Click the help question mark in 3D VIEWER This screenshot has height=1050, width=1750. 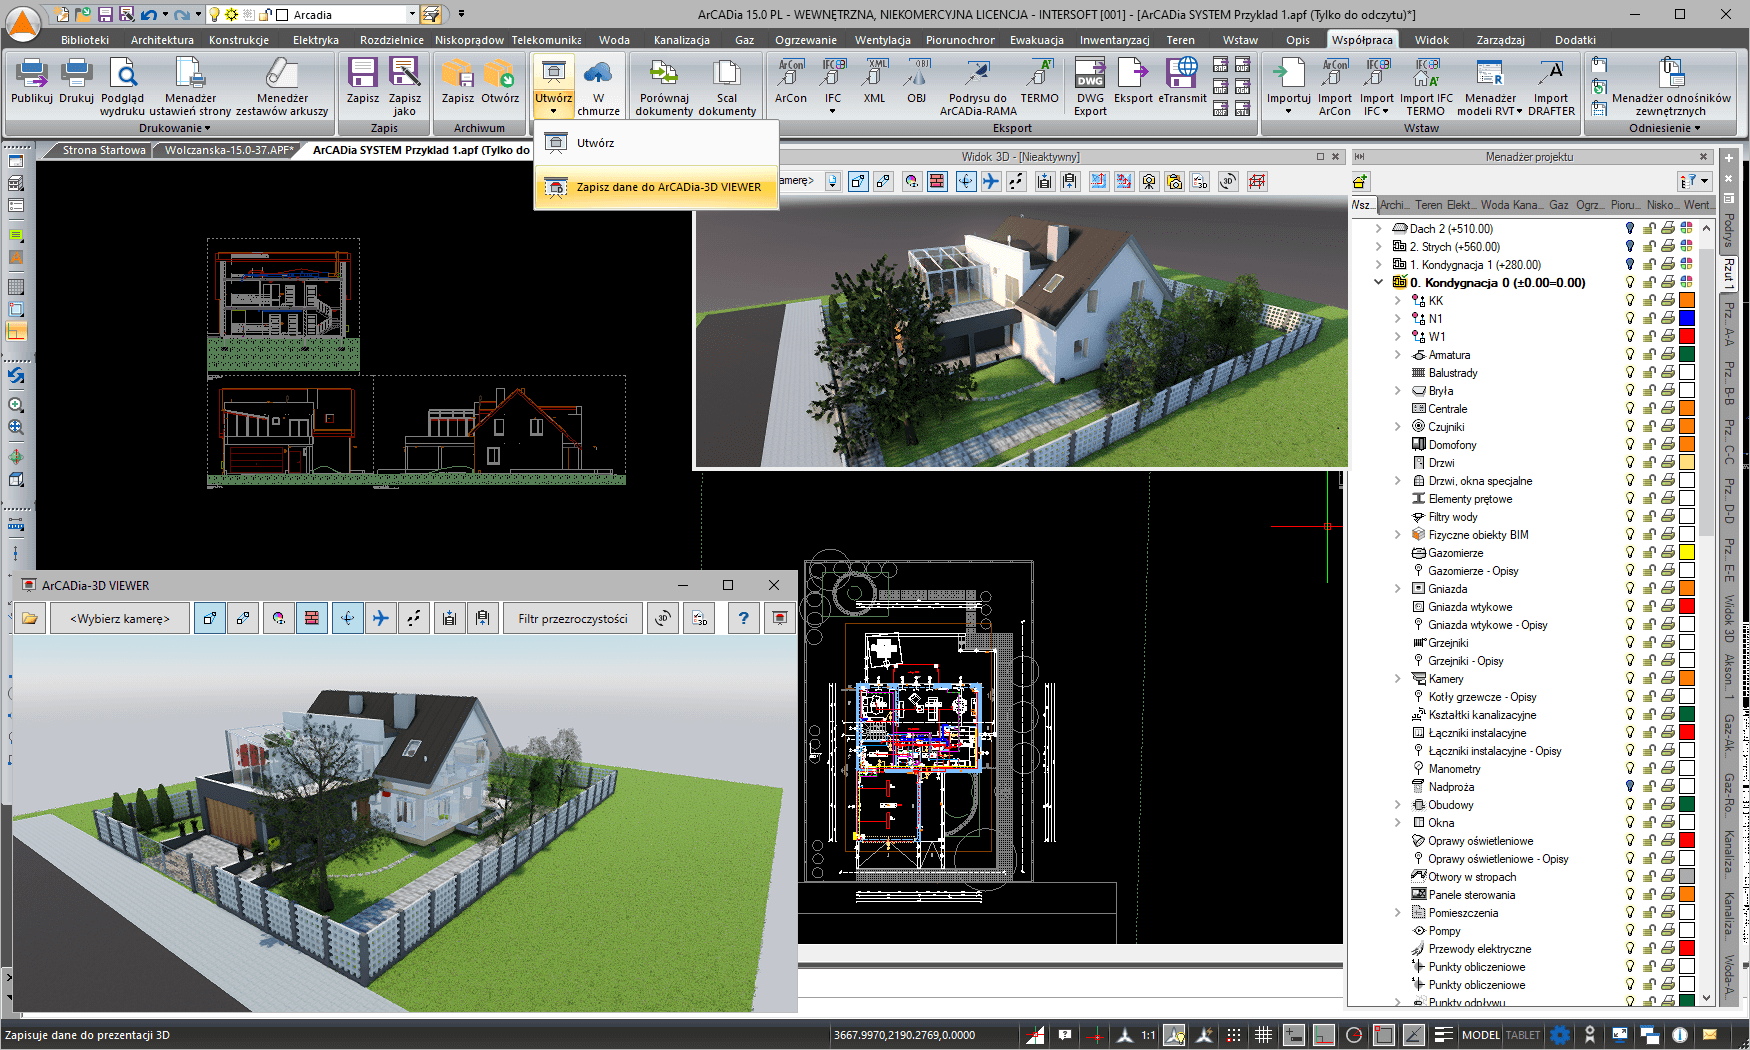743,618
